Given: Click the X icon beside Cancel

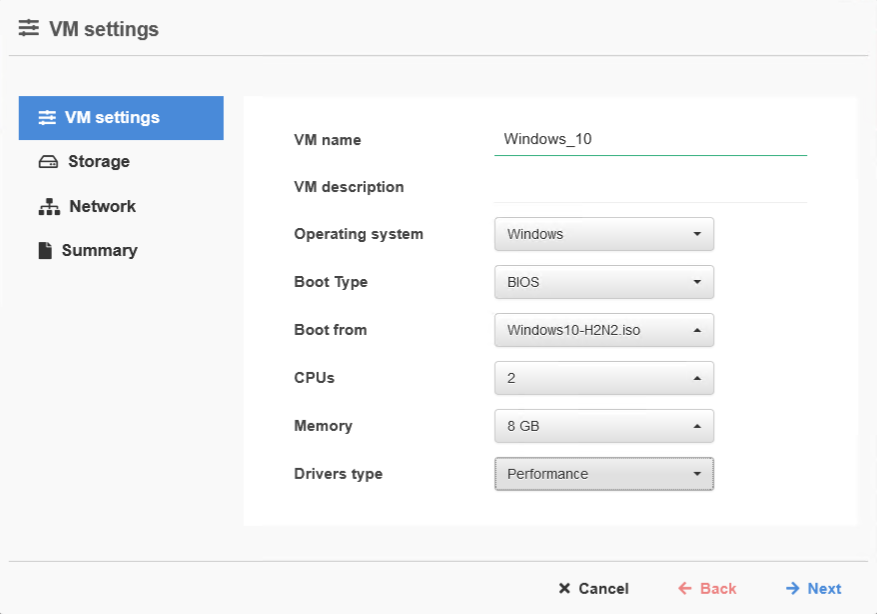Looking at the screenshot, I should point(564,589).
